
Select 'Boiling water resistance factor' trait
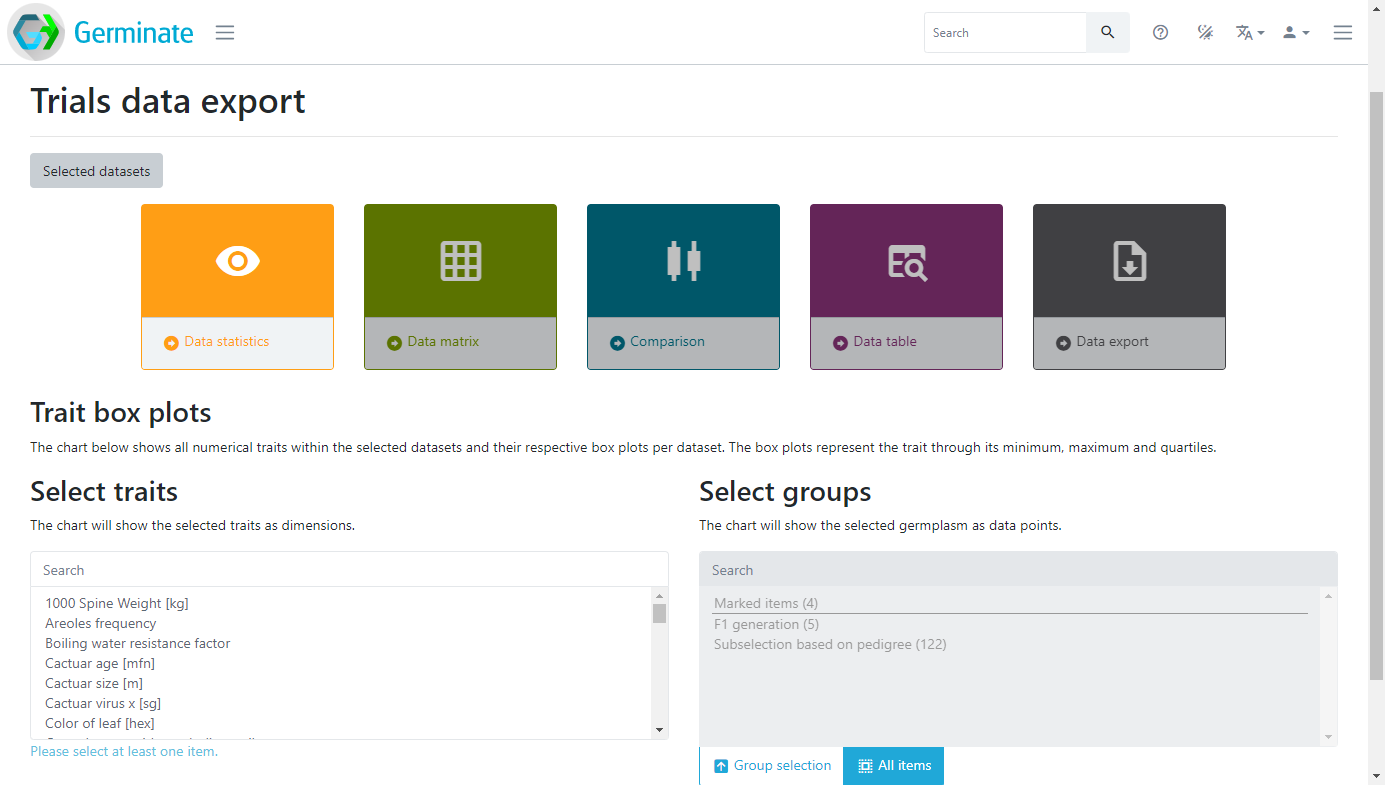(138, 644)
